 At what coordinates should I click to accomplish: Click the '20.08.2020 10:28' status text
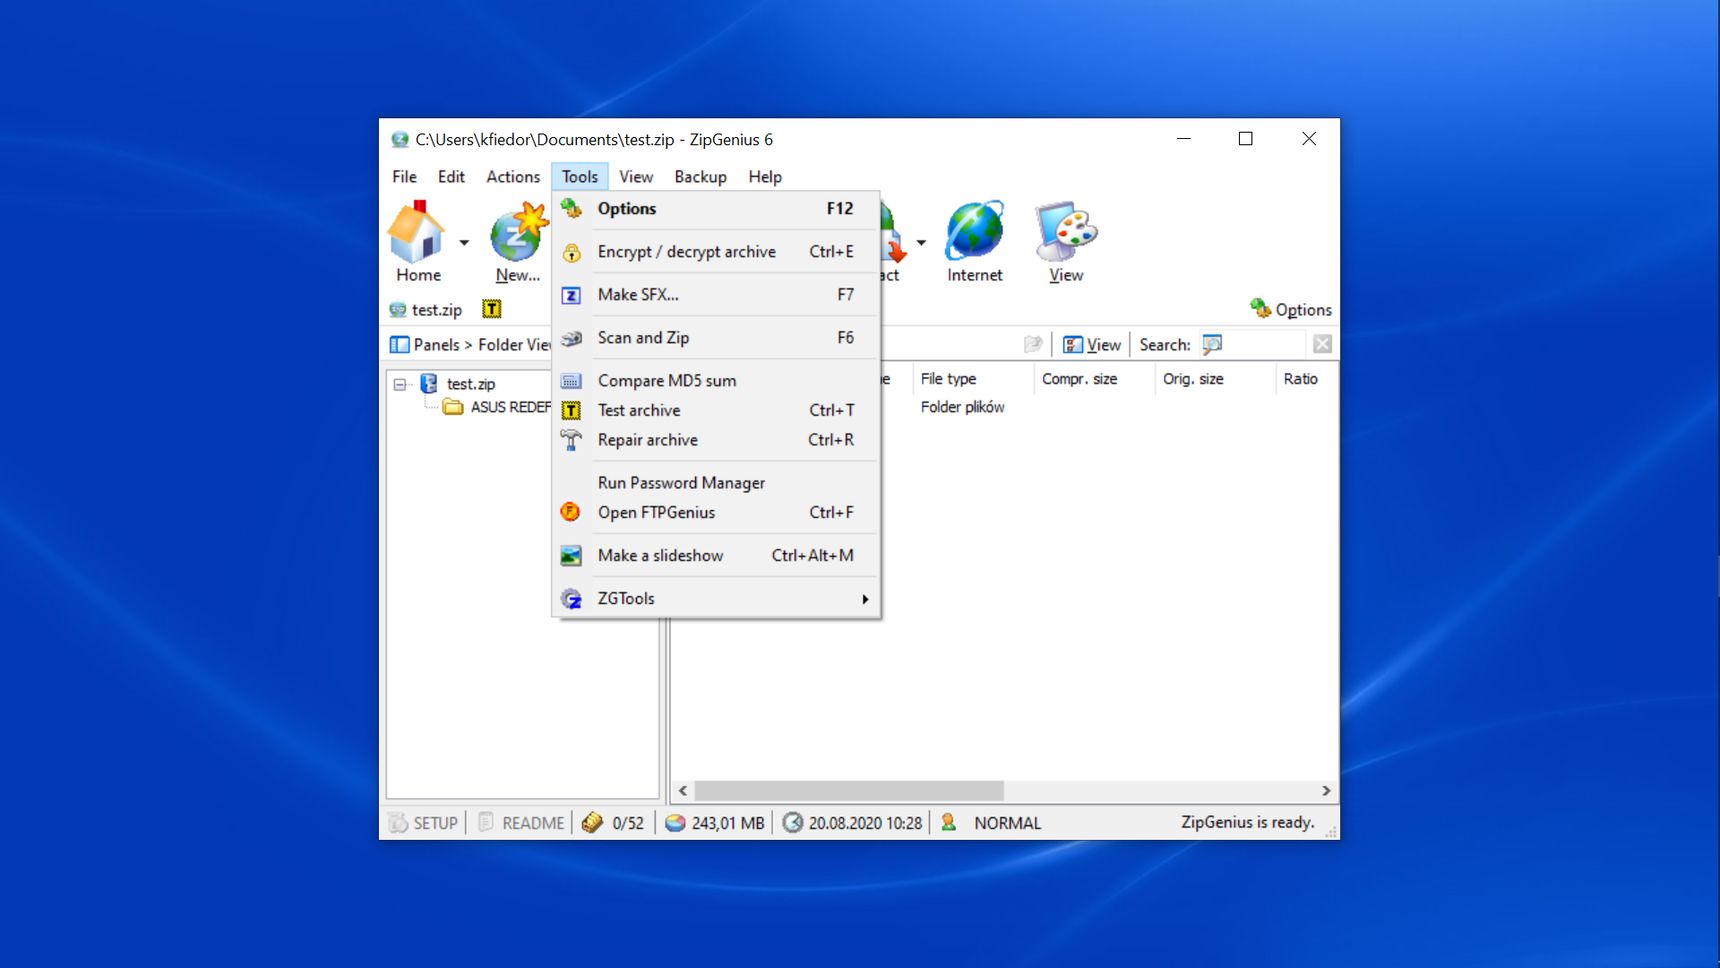coord(866,823)
